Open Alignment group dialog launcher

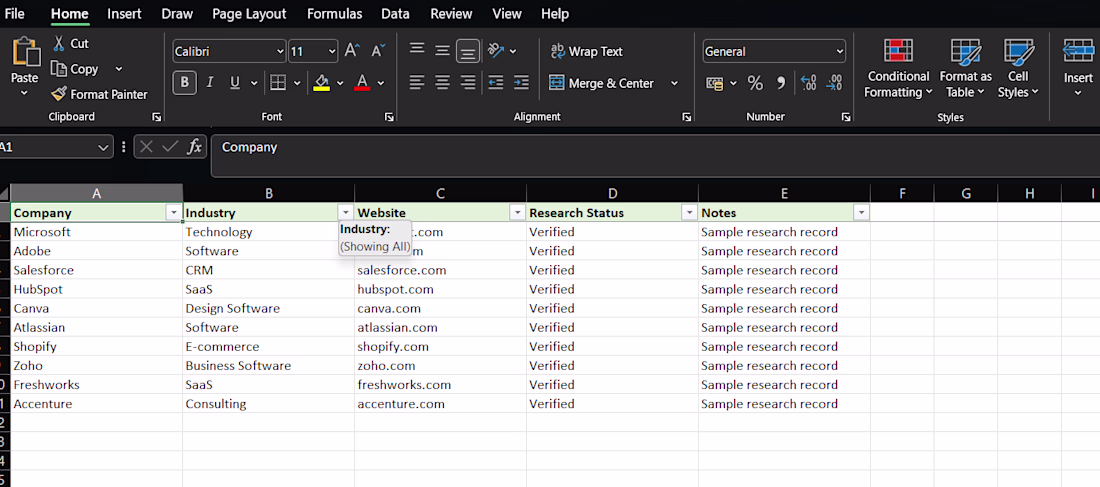(687, 117)
